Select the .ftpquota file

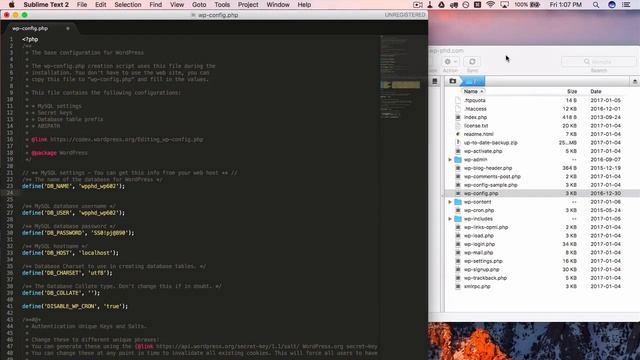tap(475, 100)
